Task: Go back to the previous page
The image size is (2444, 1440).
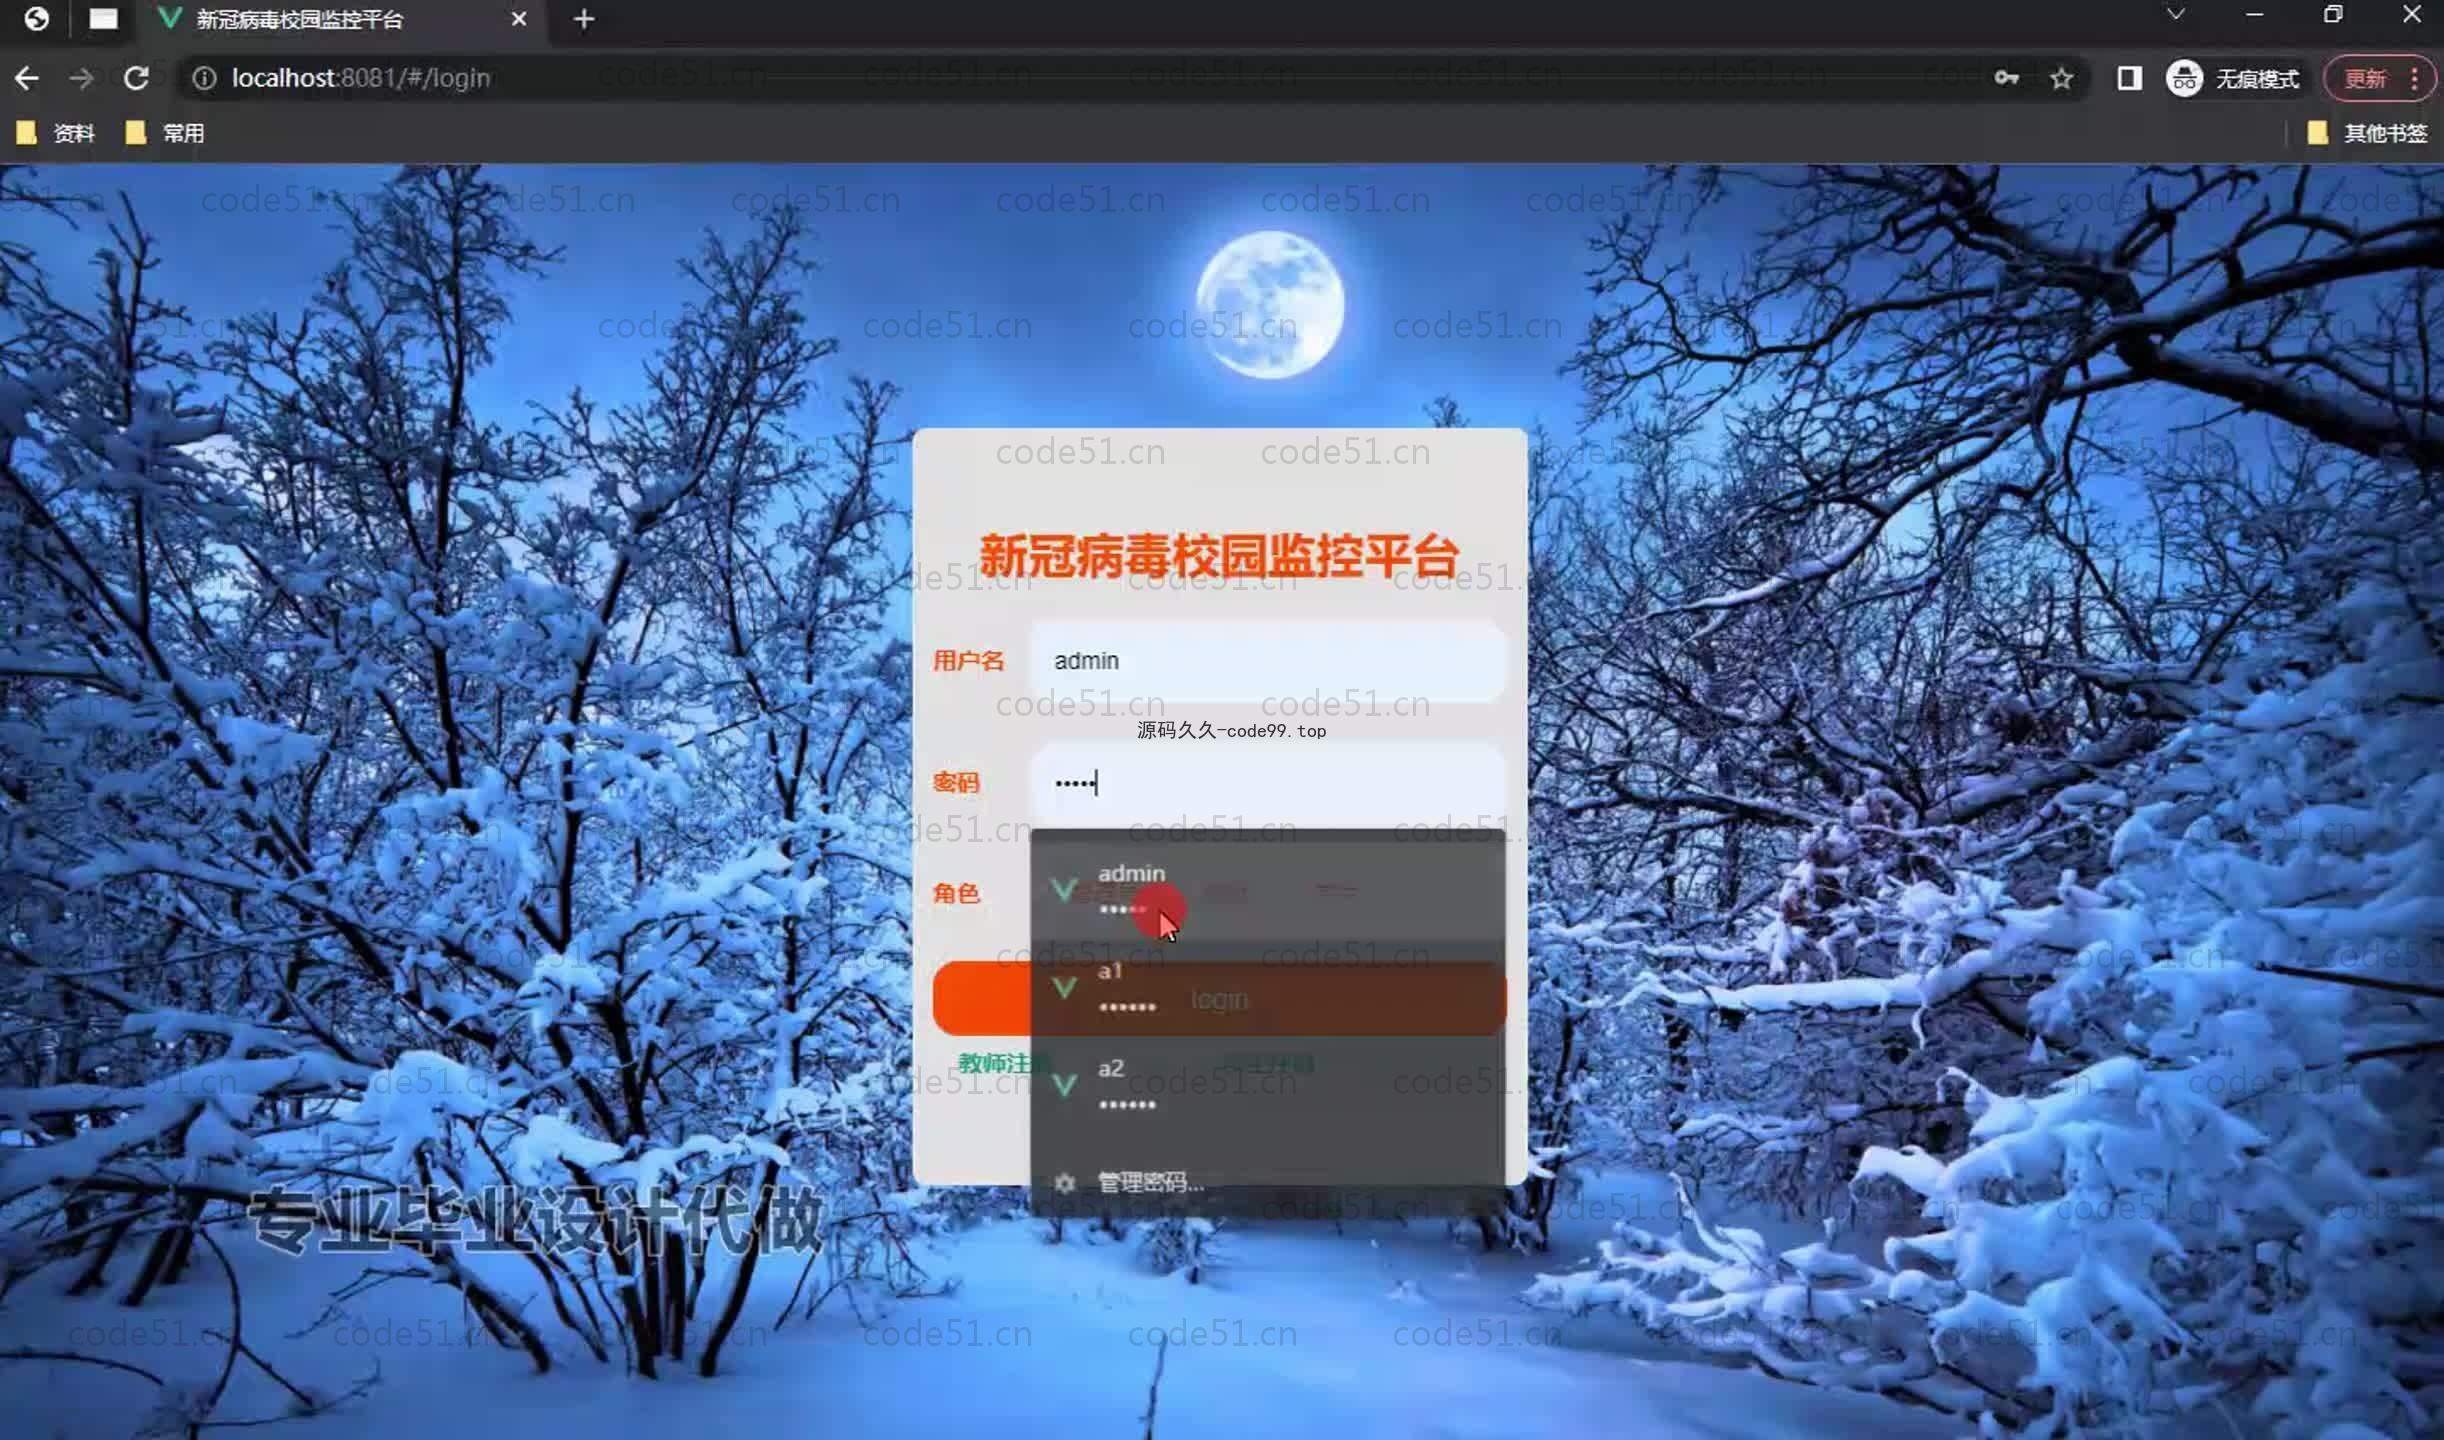Action: pyautogui.click(x=27, y=78)
